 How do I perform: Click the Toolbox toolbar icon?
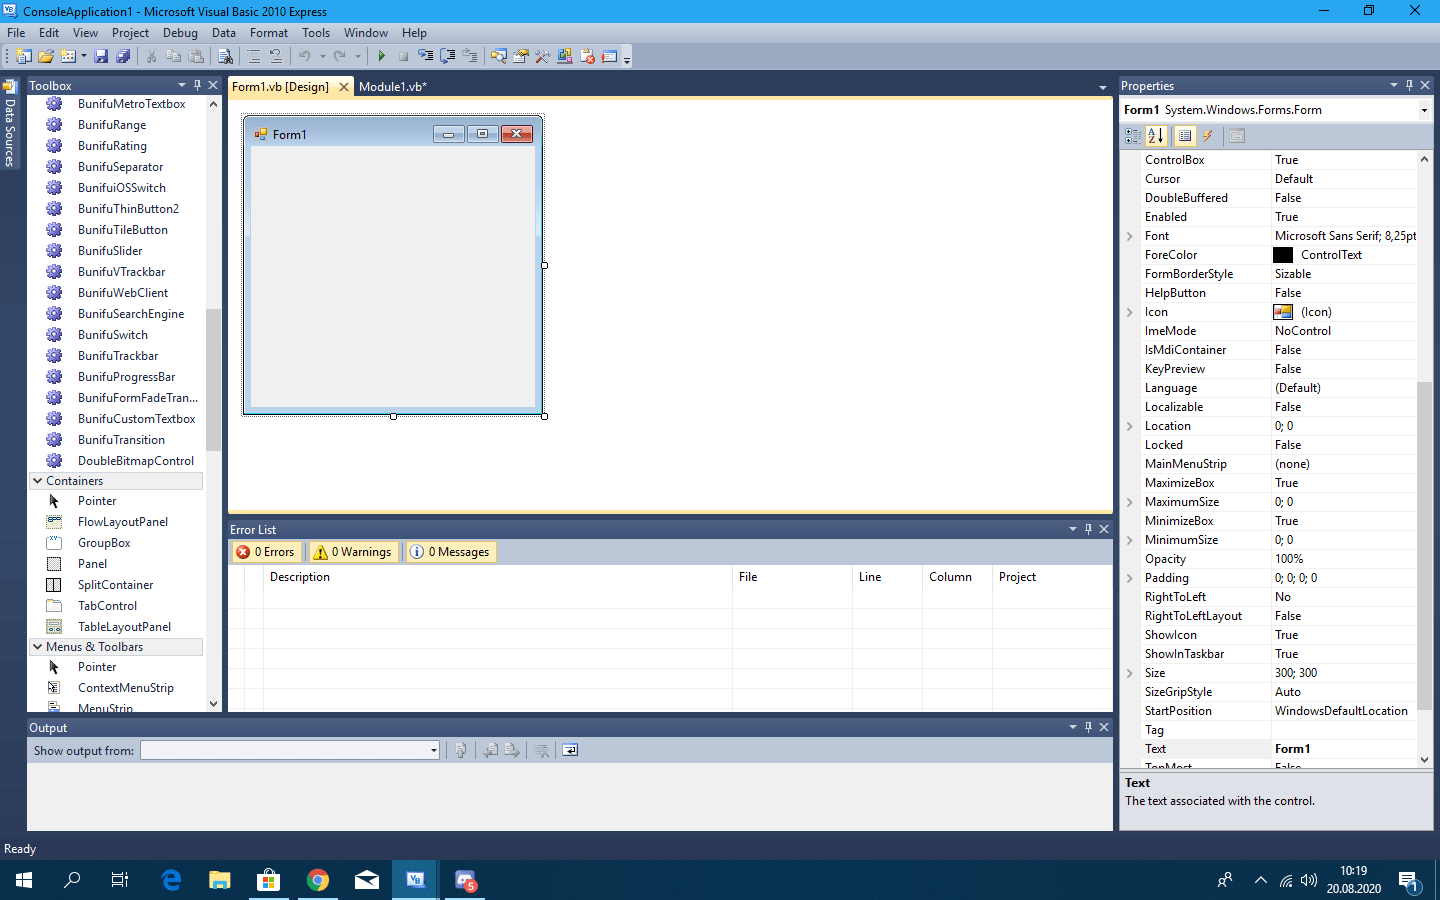pyautogui.click(x=542, y=57)
